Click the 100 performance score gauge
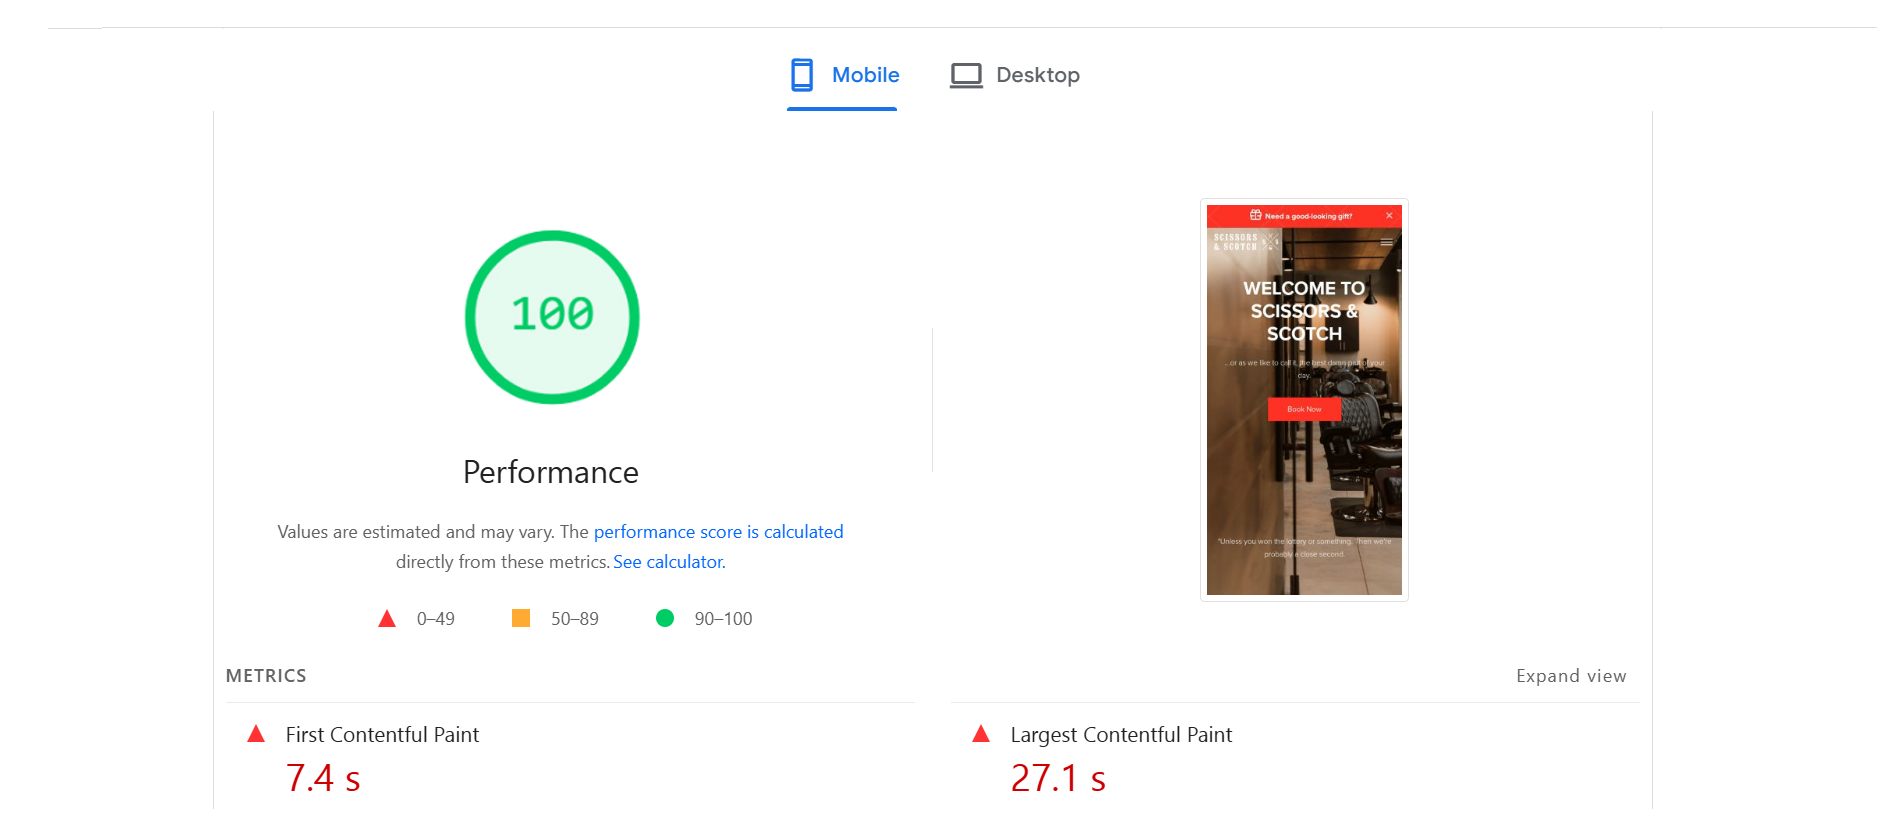 point(552,317)
